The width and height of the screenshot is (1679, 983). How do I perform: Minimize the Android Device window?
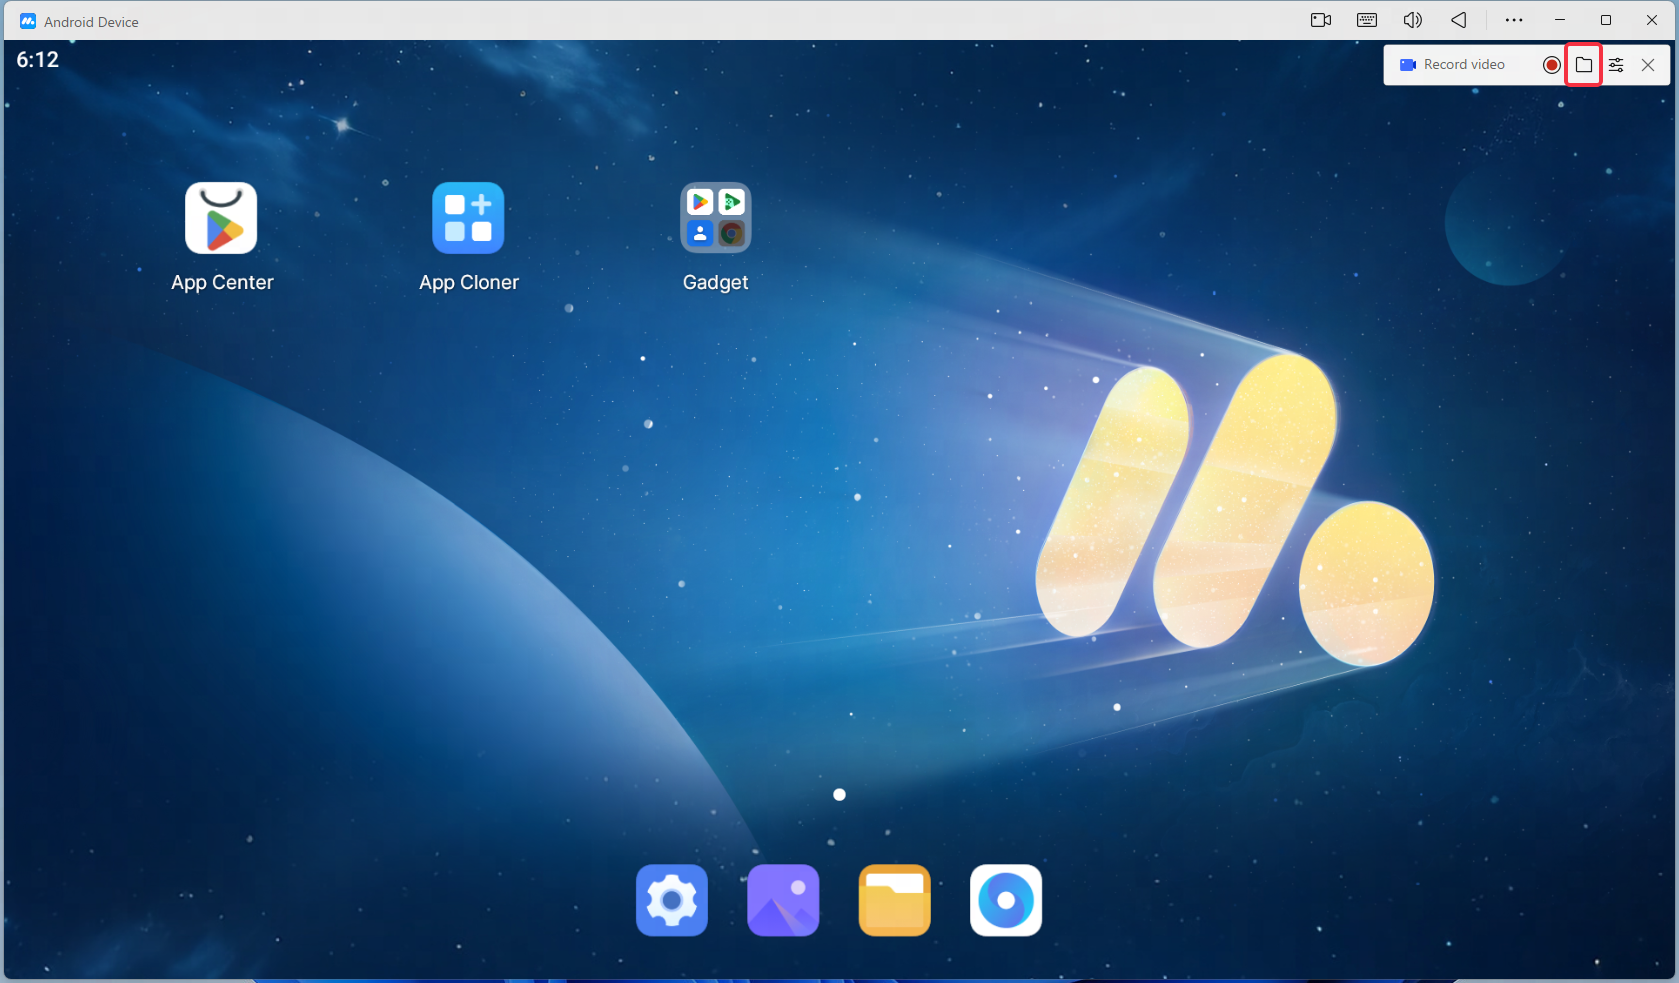(x=1560, y=20)
